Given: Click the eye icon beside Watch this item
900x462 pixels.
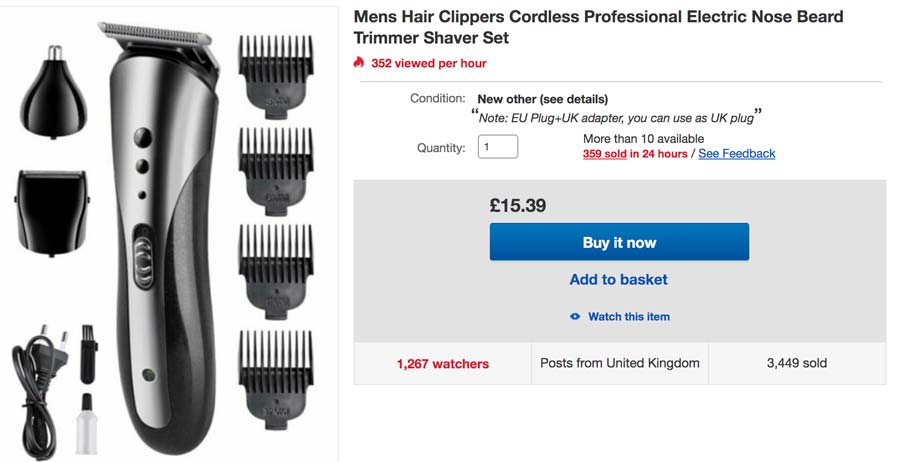Looking at the screenshot, I should point(575,317).
